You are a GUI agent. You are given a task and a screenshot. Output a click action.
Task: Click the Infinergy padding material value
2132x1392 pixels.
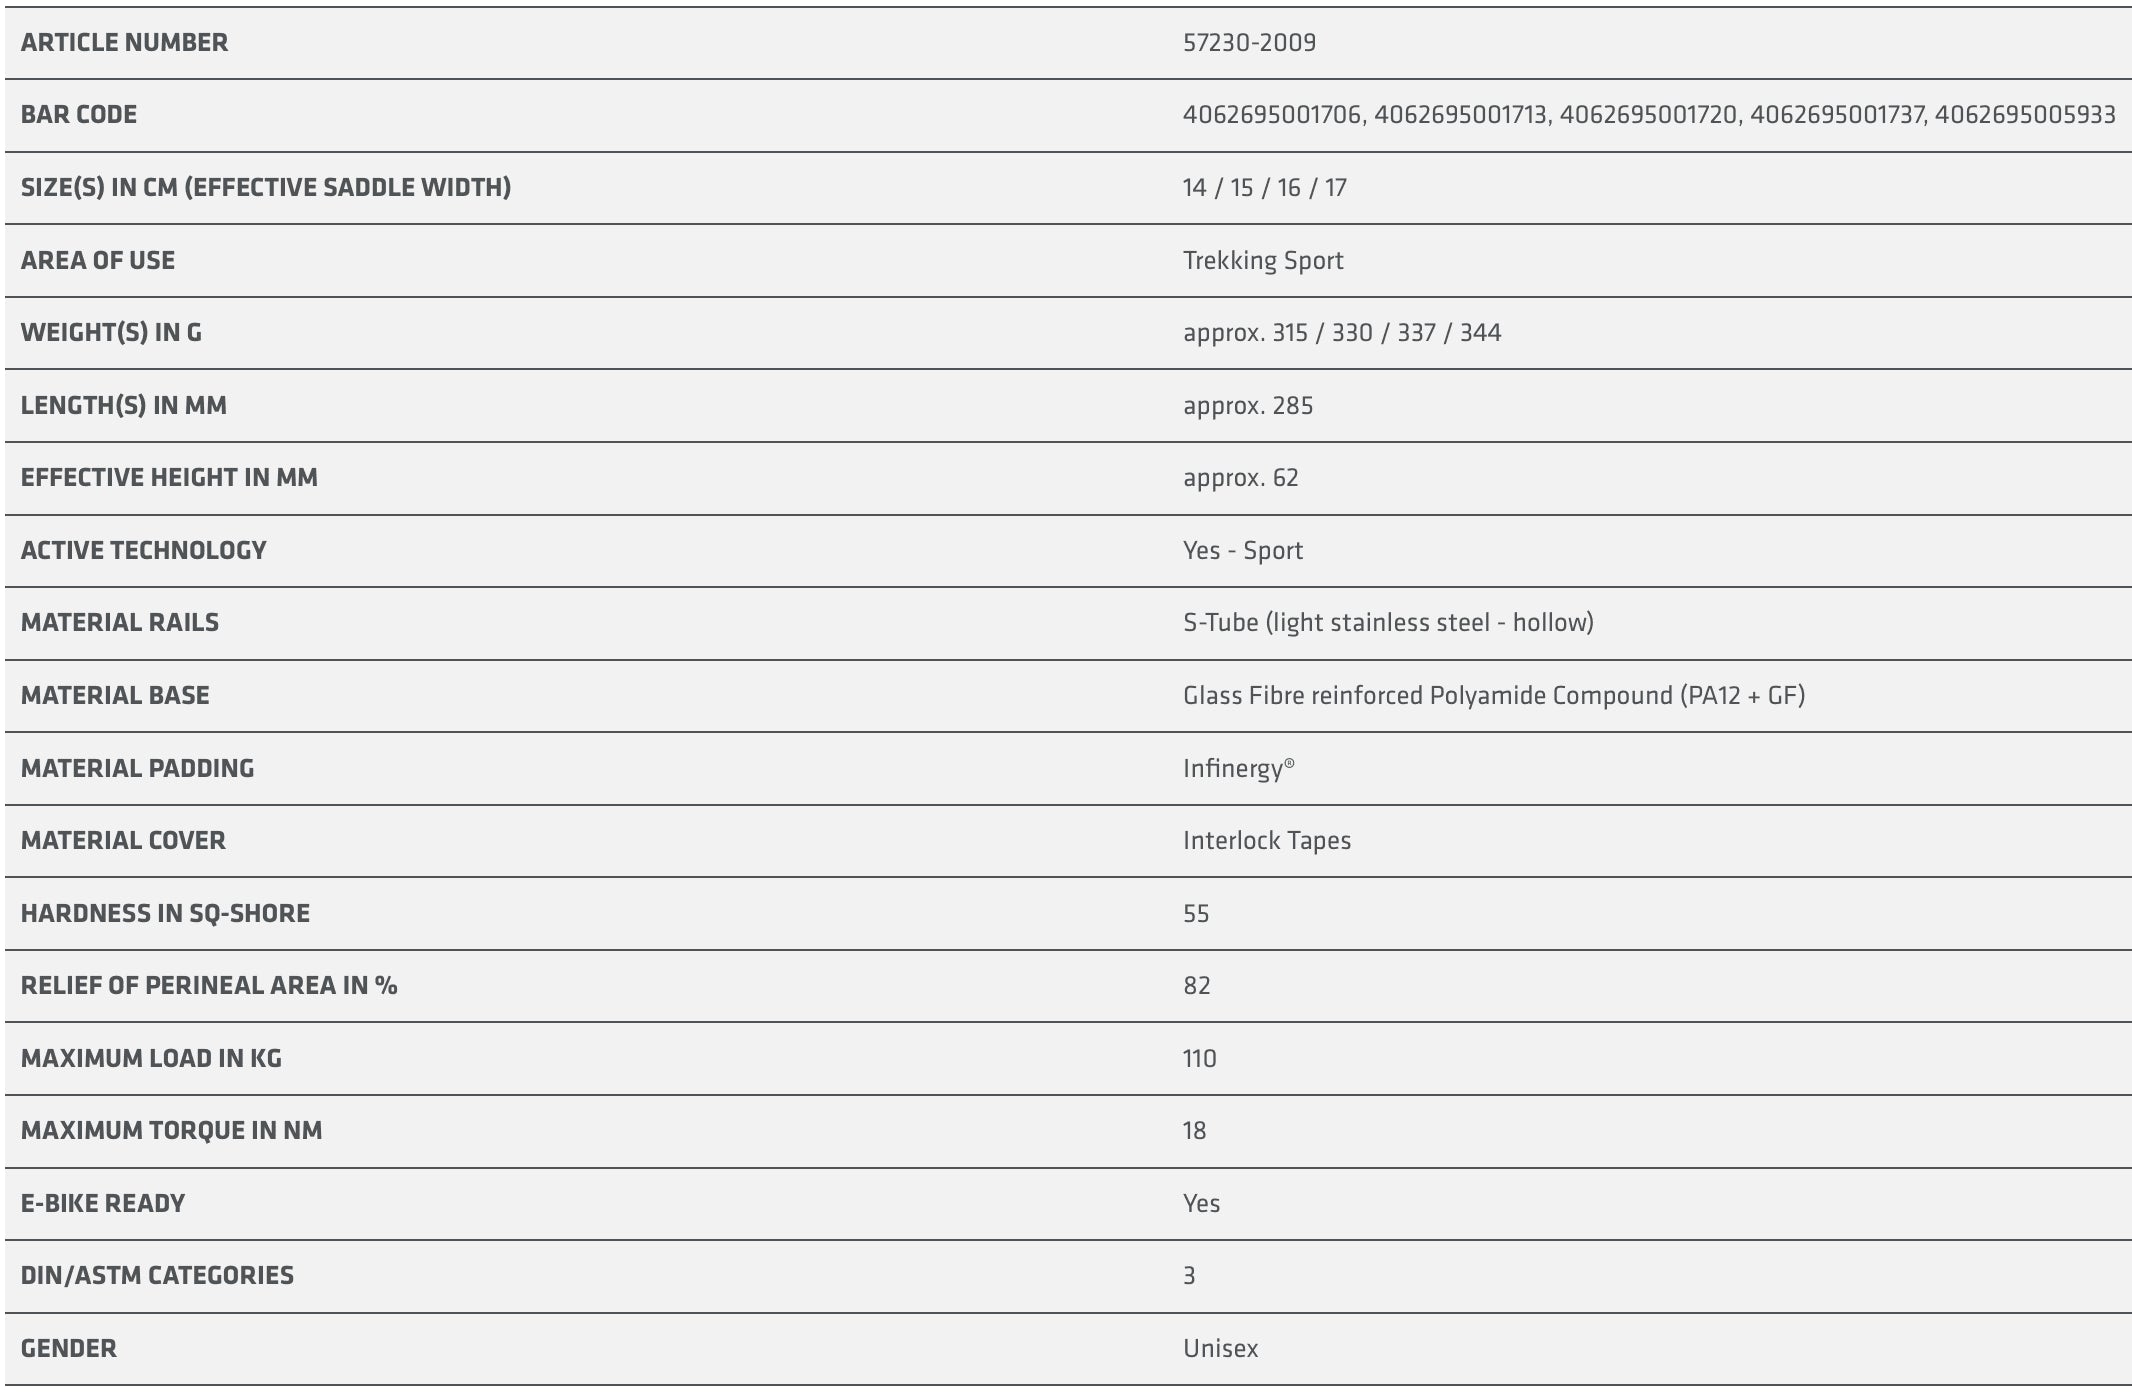click(1237, 769)
